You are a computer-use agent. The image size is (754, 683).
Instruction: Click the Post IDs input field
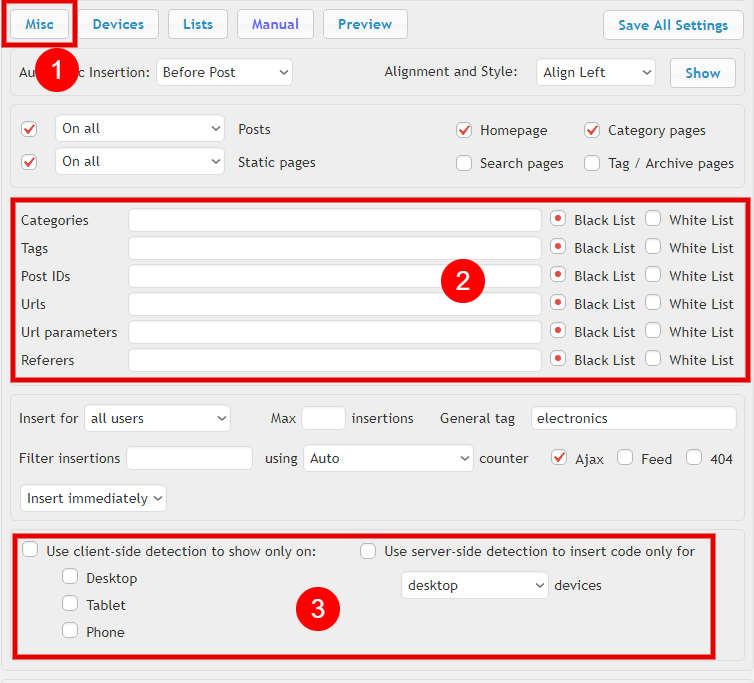[335, 276]
